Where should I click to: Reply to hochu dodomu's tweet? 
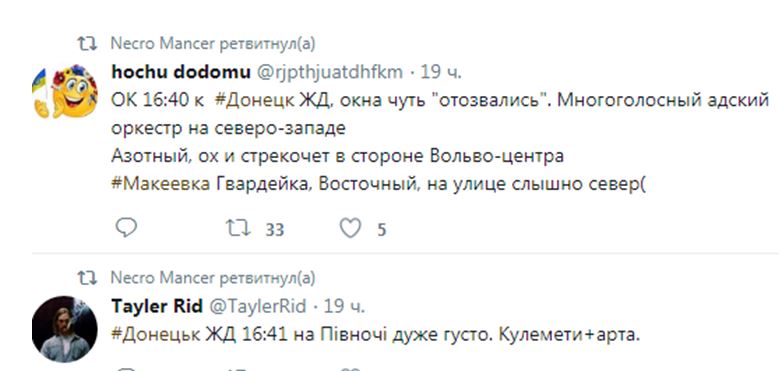click(126, 228)
